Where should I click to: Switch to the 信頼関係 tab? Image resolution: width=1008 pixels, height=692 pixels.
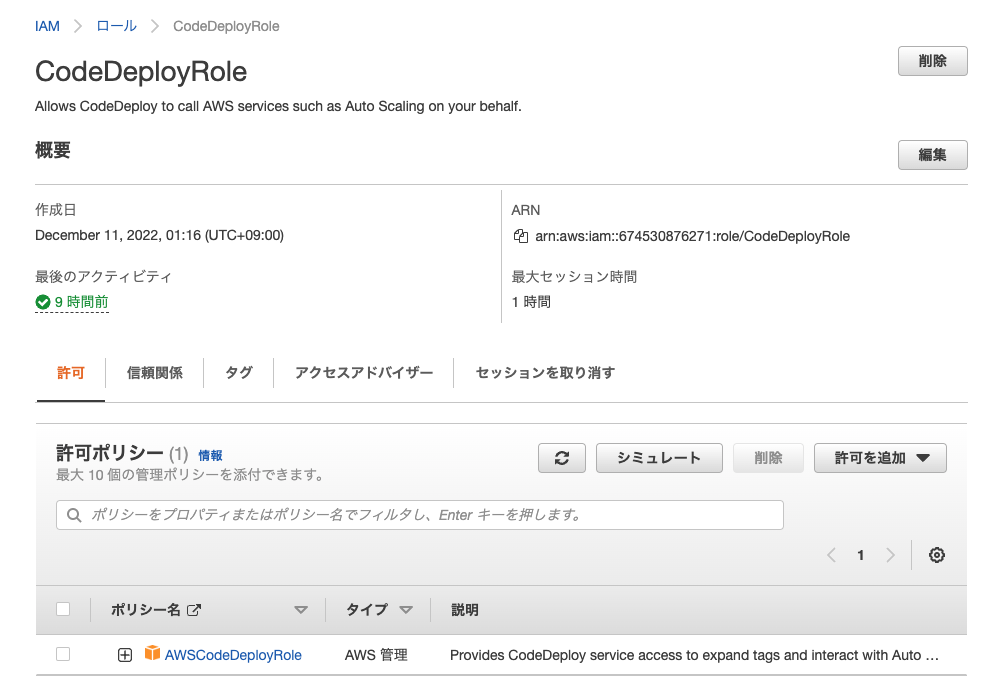point(154,372)
